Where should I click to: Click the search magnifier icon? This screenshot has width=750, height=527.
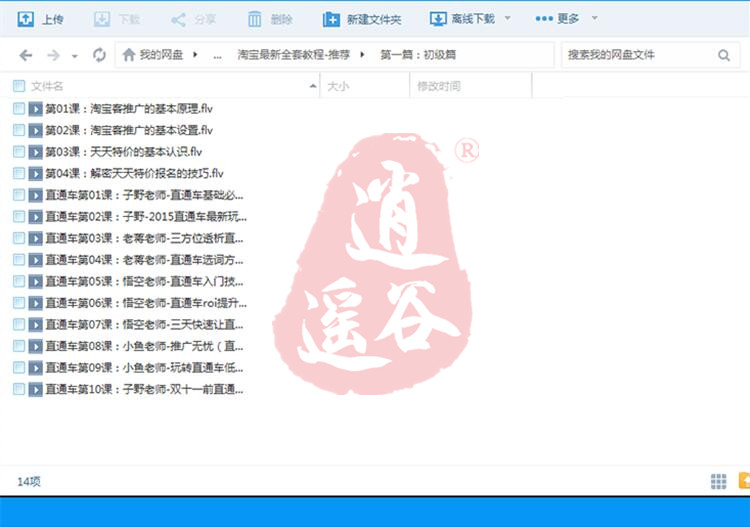tap(724, 55)
